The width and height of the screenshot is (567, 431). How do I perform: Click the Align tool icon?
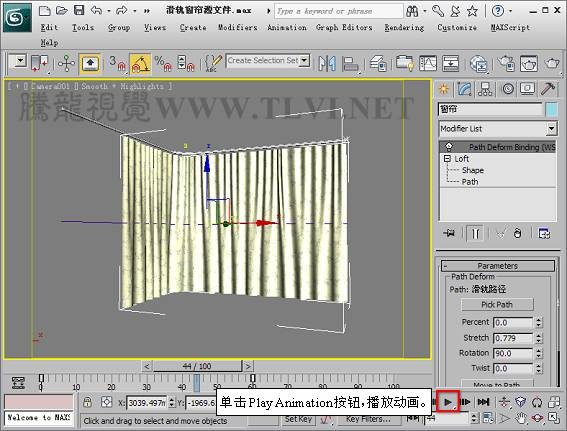click(350, 64)
